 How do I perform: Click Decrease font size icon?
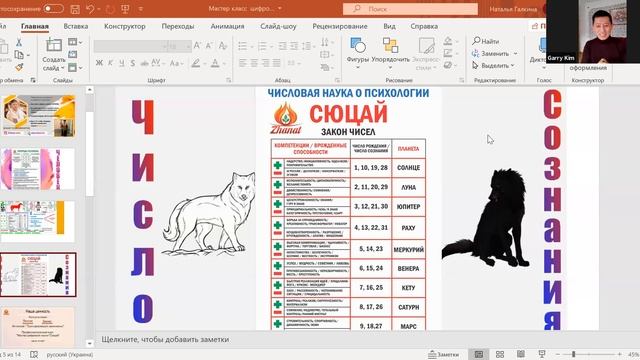click(x=209, y=46)
